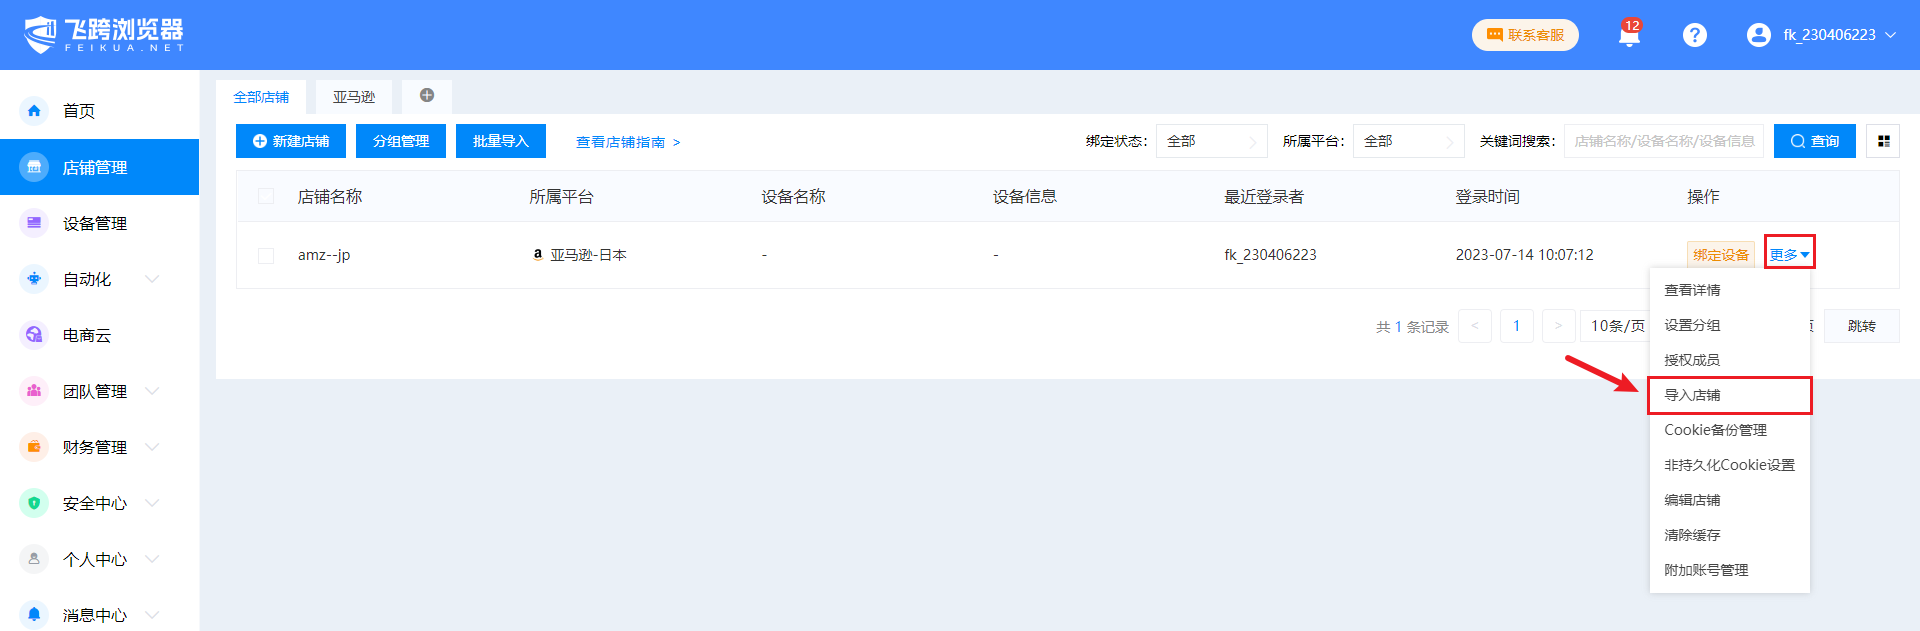The width and height of the screenshot is (1920, 631).
Task: Click the user avatar icon
Action: [1758, 35]
